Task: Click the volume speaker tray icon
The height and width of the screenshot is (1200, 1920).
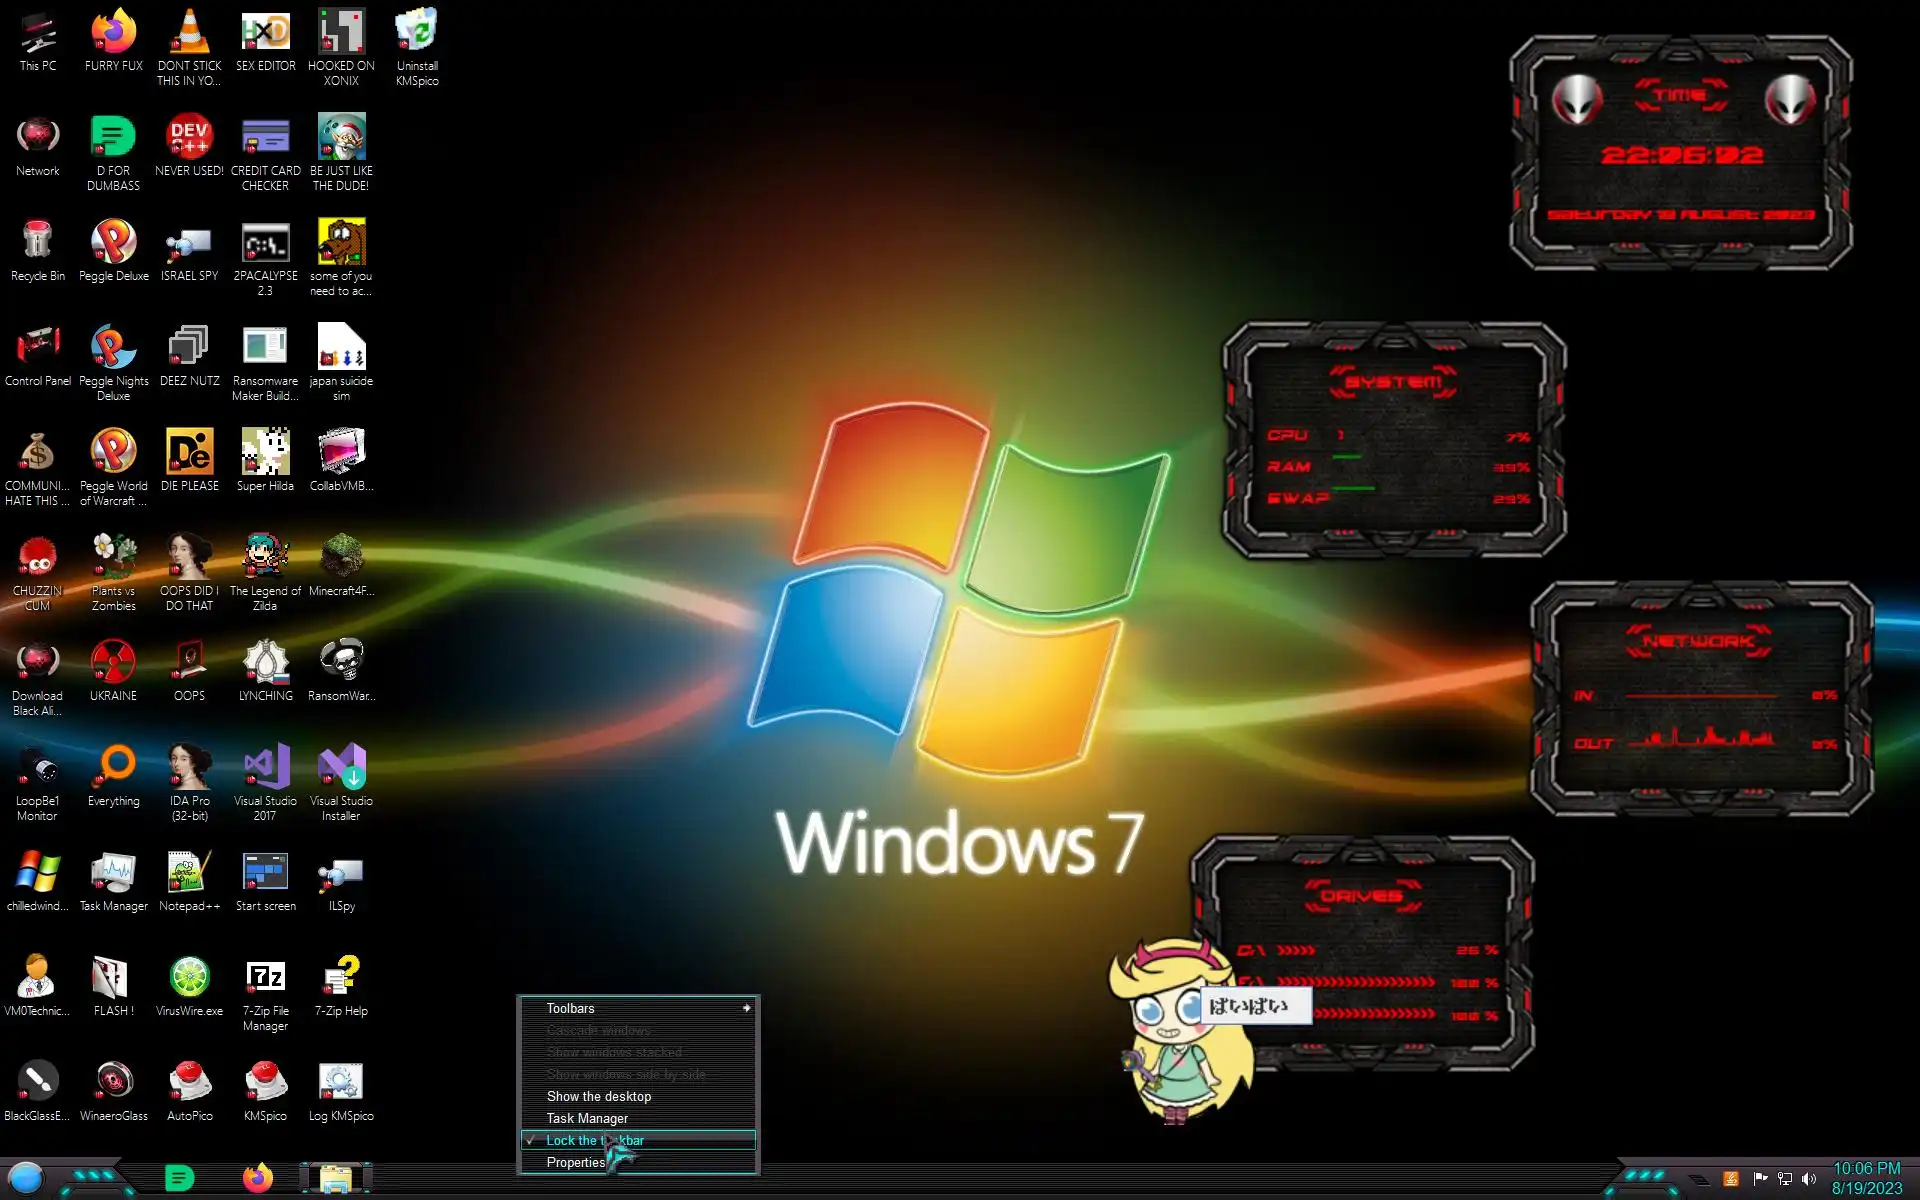Action: 1809,1179
